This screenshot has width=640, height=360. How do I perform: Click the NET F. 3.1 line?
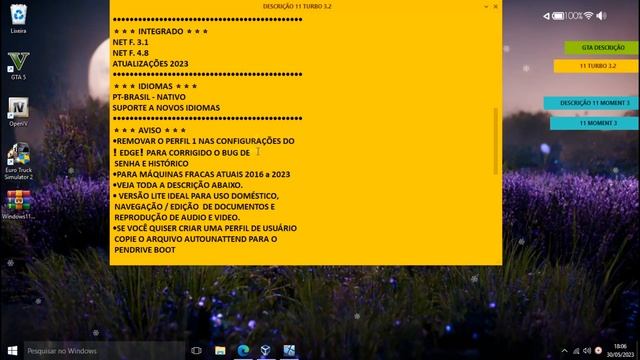131,42
